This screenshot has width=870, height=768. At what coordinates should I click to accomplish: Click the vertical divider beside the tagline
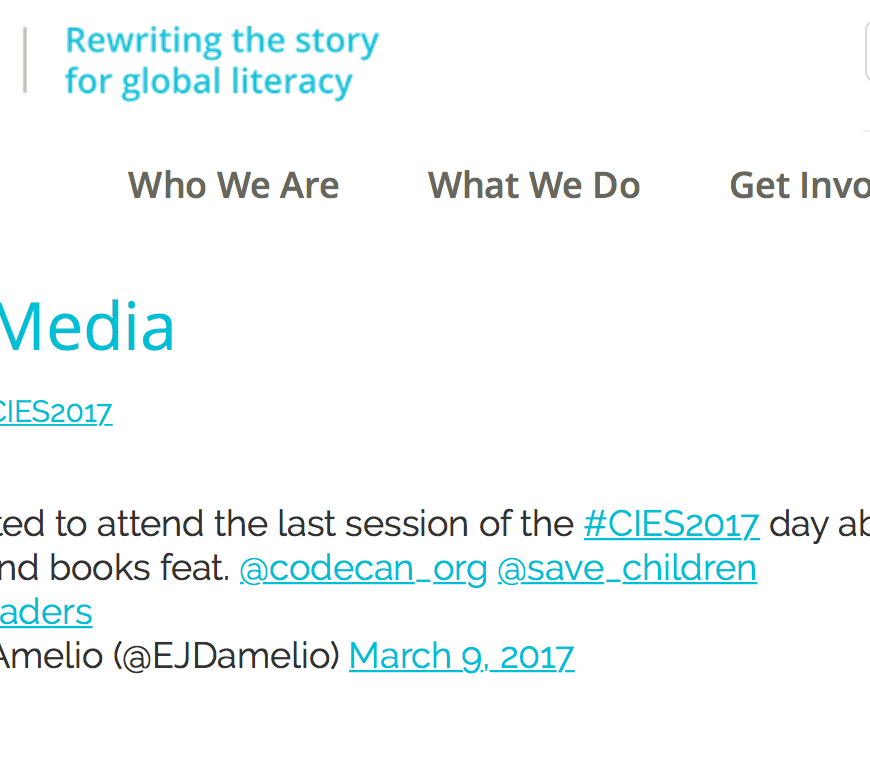click(x=25, y=60)
